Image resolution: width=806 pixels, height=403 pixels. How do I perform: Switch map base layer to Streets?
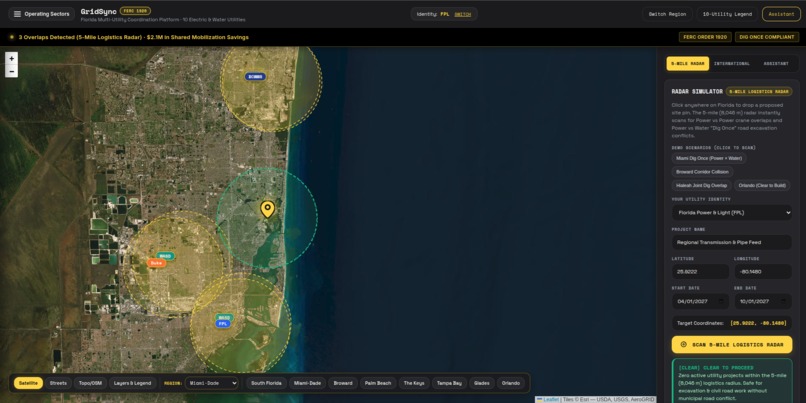58,383
